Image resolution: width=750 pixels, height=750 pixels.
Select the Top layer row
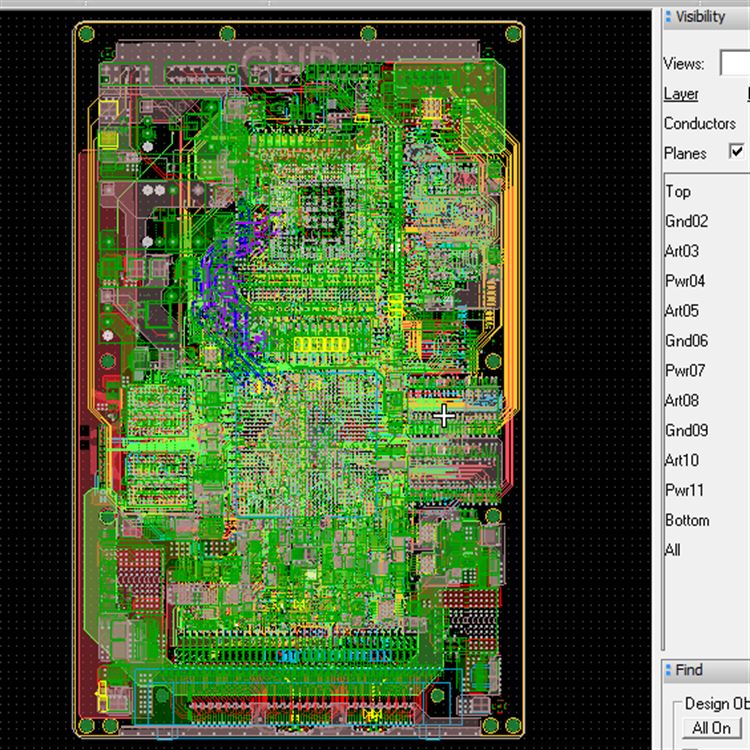click(678, 191)
